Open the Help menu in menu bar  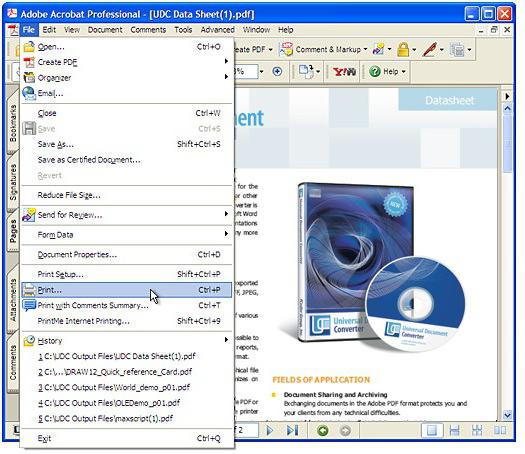point(286,30)
